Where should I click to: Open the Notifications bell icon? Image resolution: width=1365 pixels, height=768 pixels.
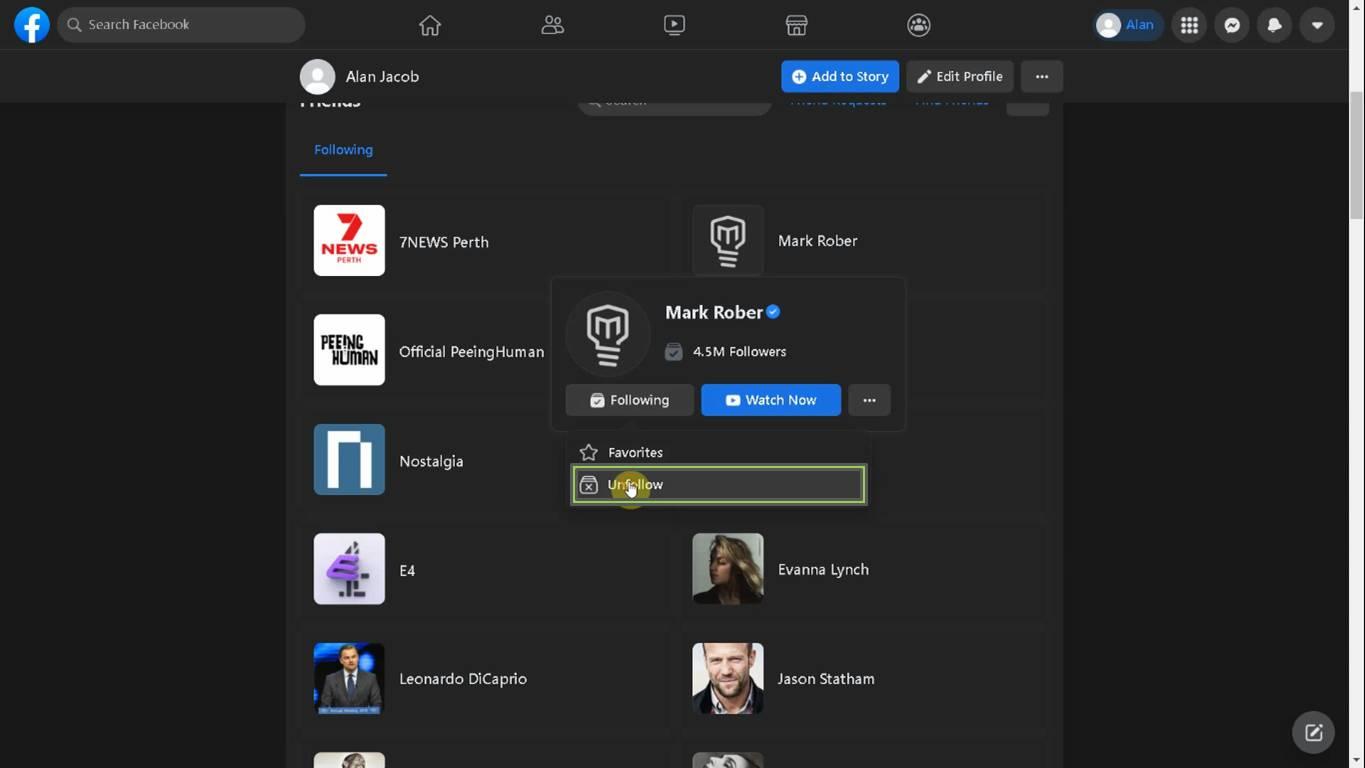(x=1274, y=25)
